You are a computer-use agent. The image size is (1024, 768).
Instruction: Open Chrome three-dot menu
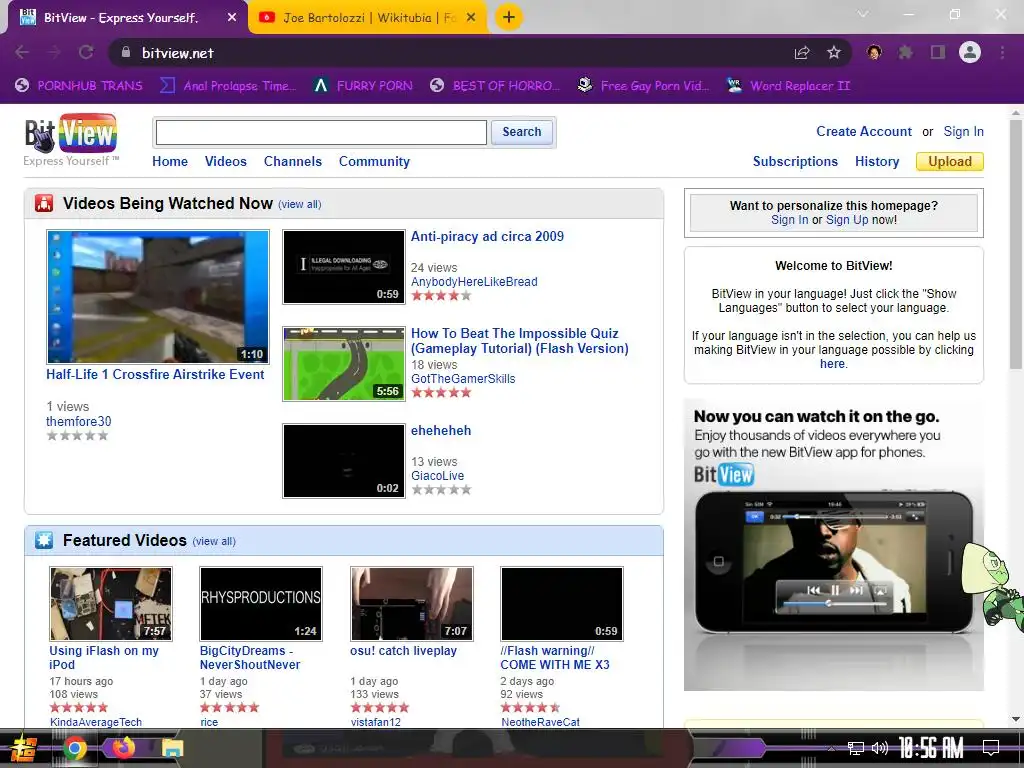tap(1002, 52)
